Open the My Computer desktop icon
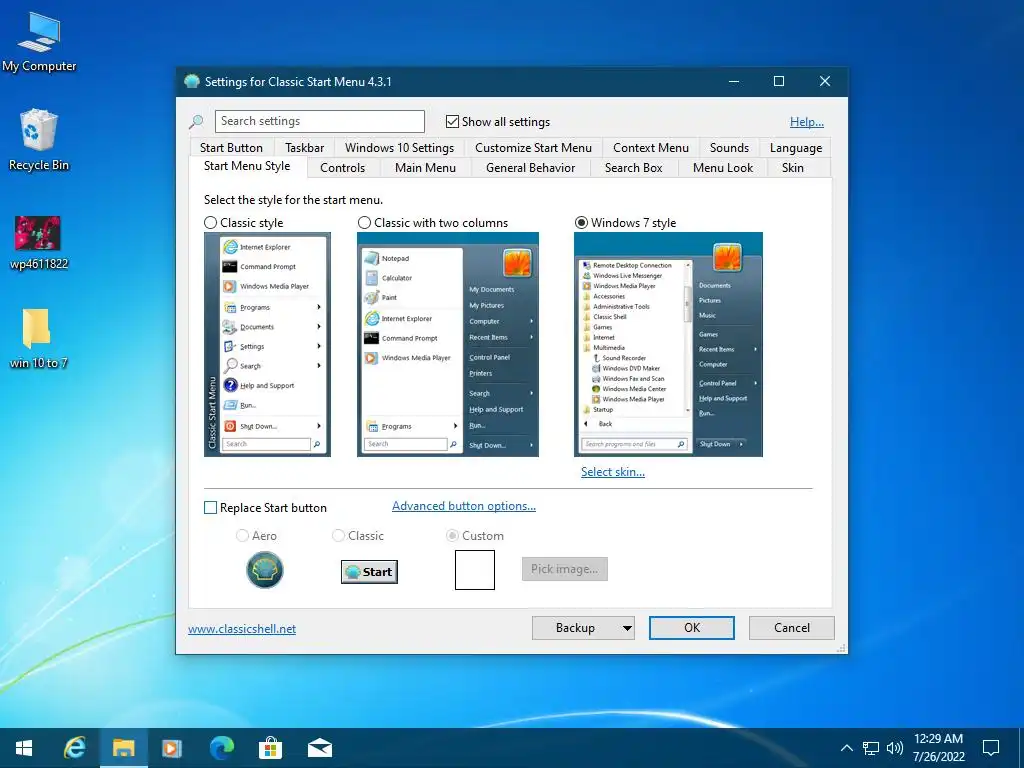Screen dimensions: 1024x768 pos(39,42)
